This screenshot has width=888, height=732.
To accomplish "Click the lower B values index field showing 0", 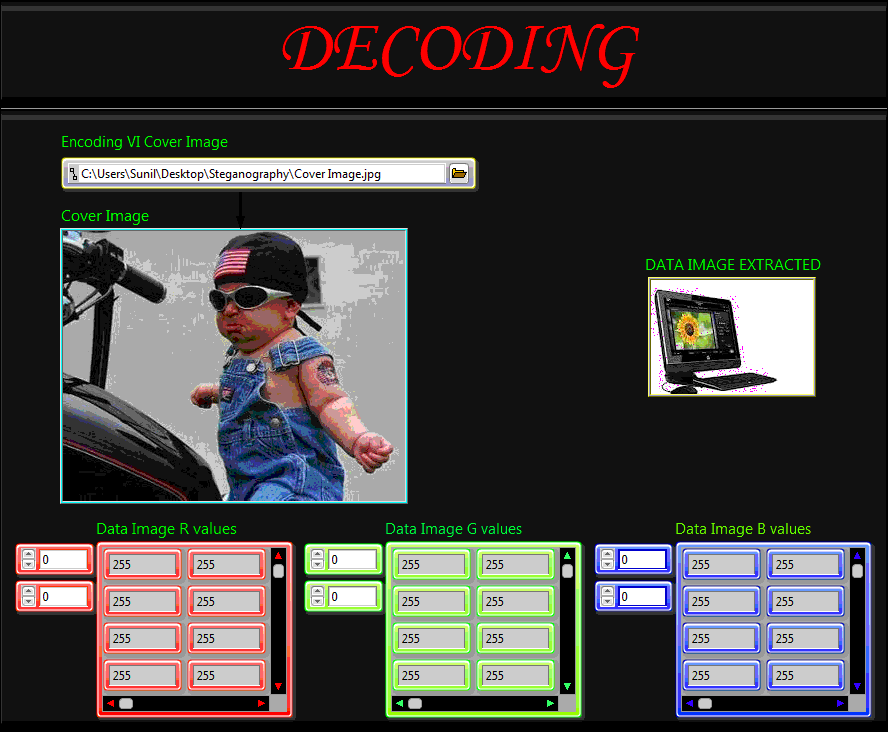I will tap(642, 597).
